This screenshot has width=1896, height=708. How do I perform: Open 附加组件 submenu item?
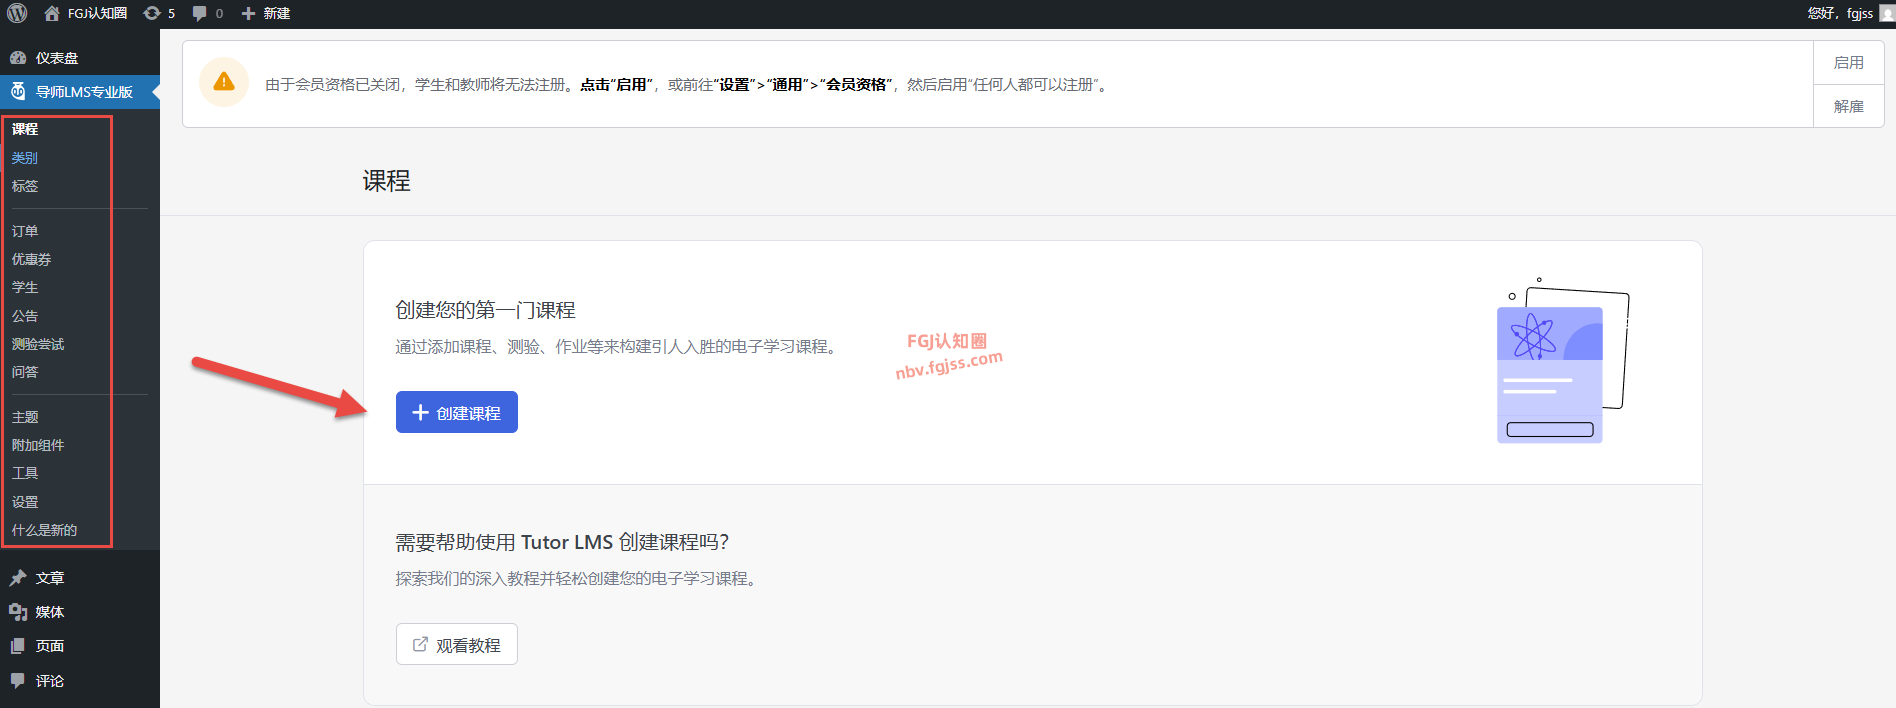tap(38, 445)
